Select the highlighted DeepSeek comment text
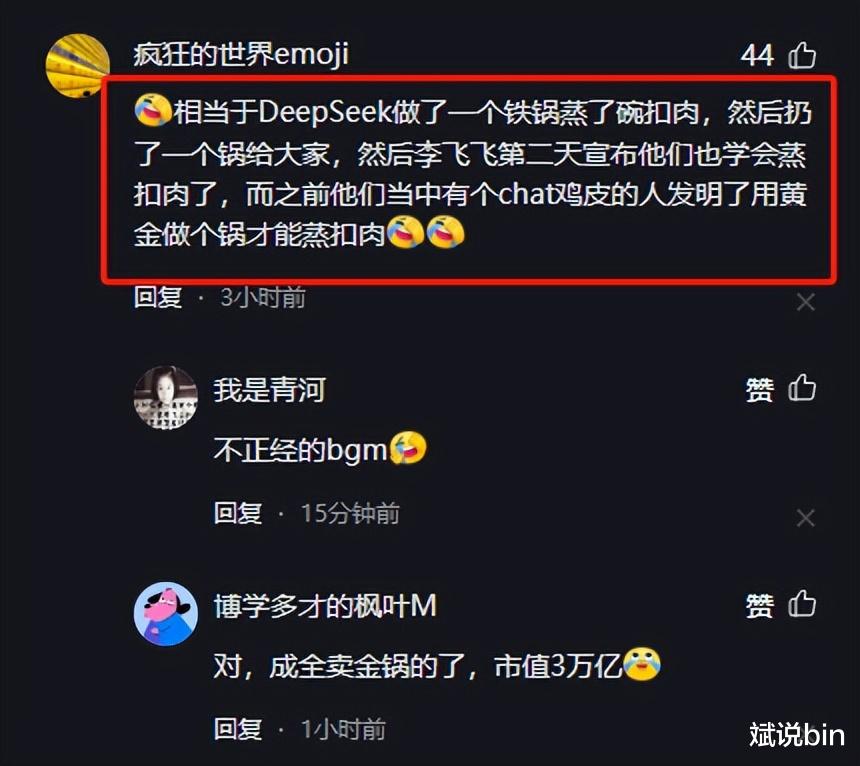 click(472, 174)
